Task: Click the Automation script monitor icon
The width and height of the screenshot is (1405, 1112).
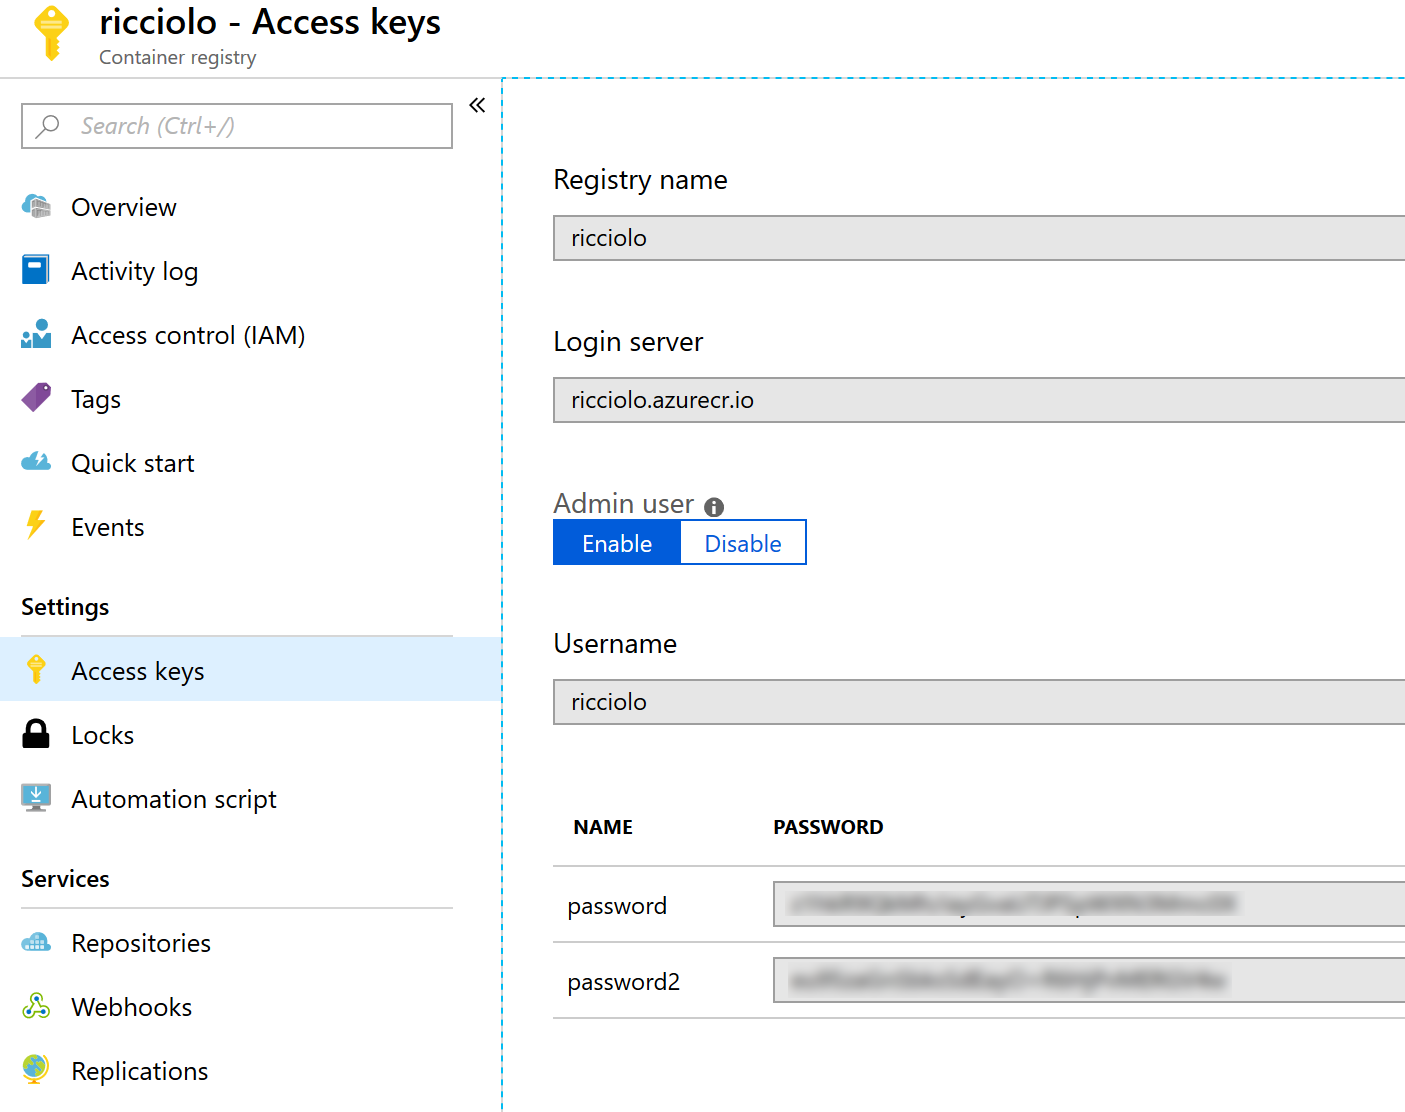Action: click(36, 798)
